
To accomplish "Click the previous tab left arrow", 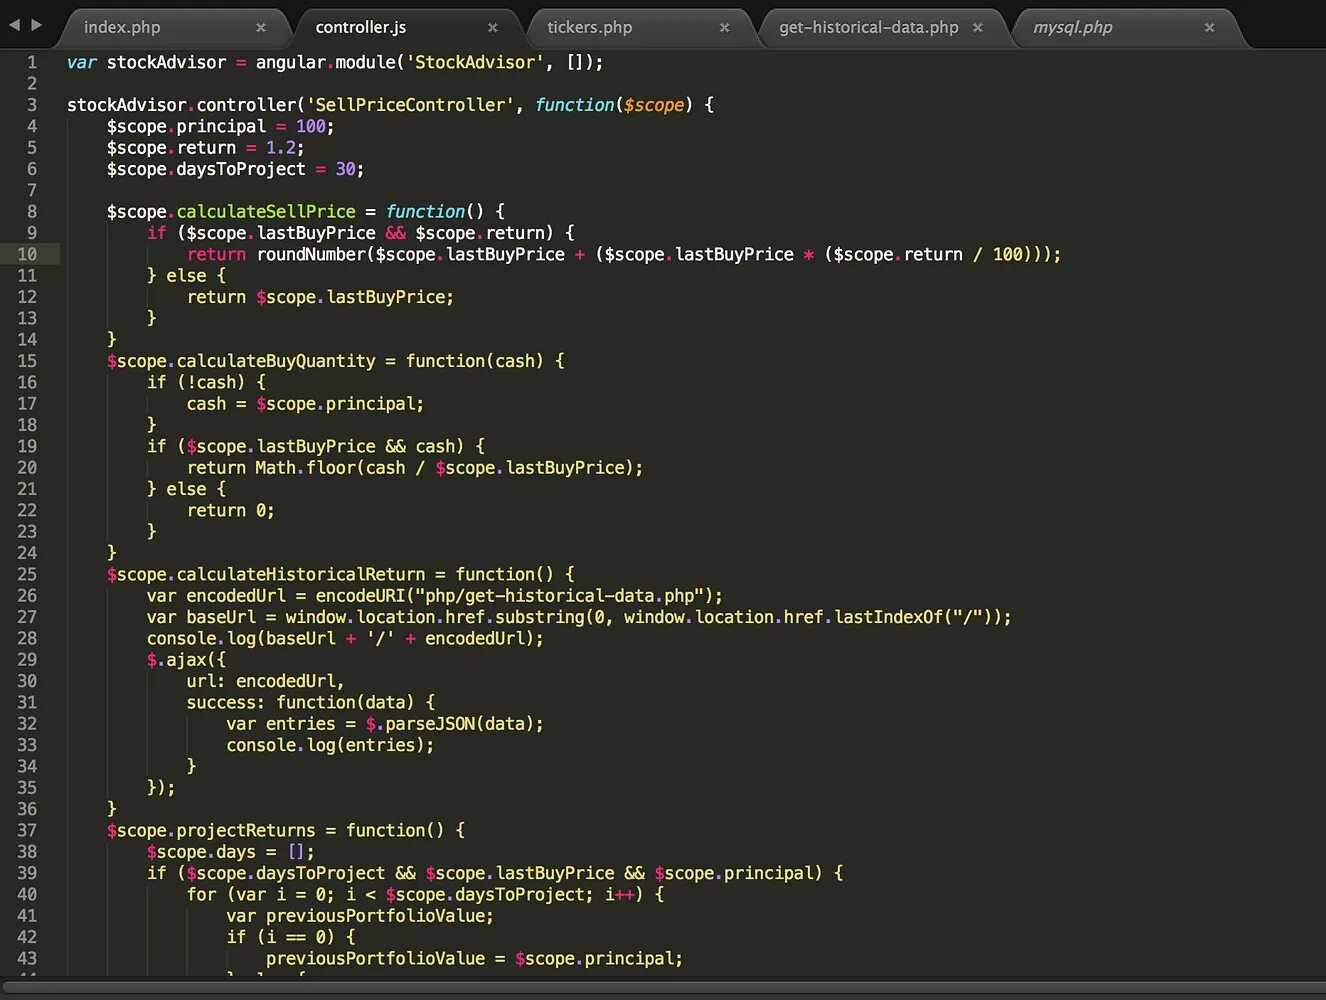I will click(x=14, y=24).
